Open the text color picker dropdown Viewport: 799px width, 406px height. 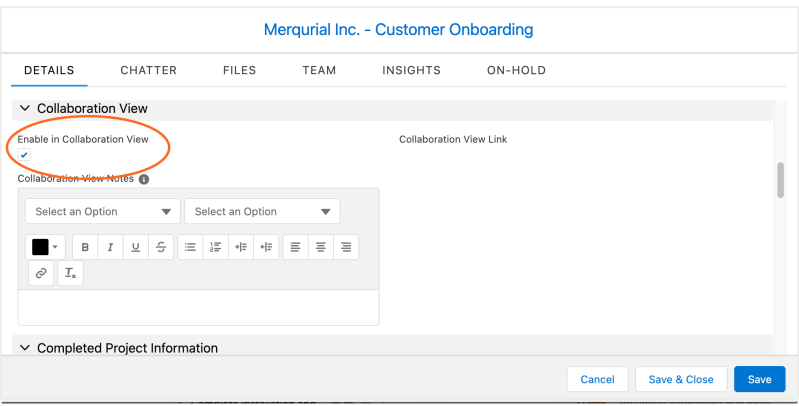(x=45, y=247)
